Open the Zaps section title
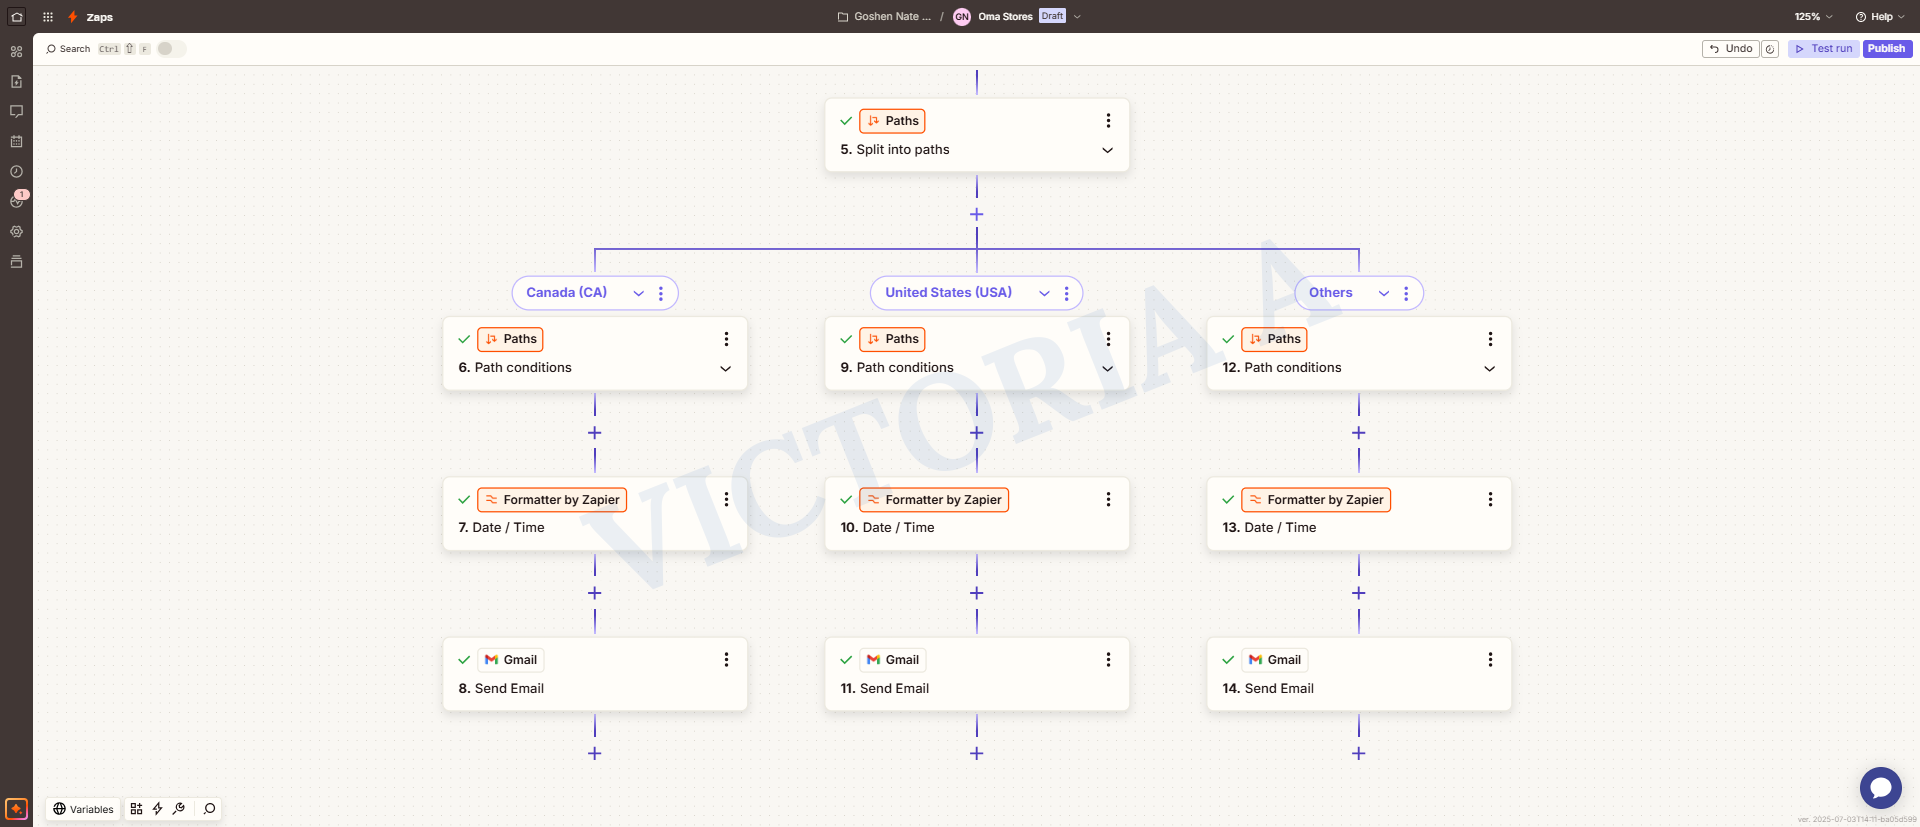Screen dimensions: 1920x827 tap(99, 17)
